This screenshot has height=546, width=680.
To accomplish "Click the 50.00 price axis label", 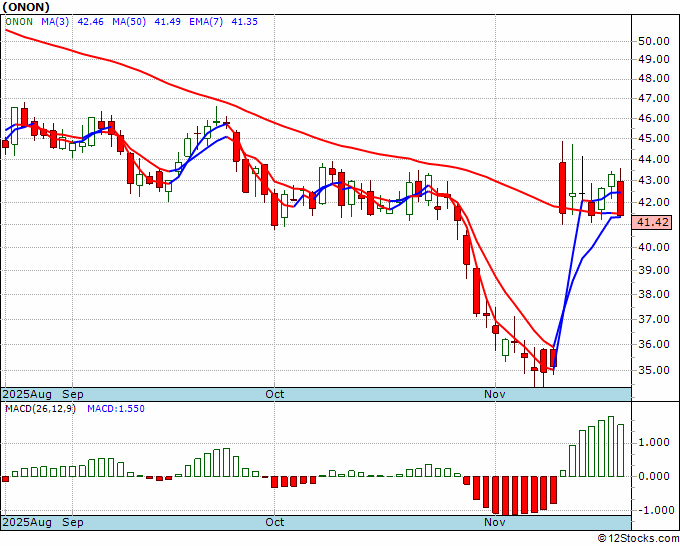I will coord(654,42).
